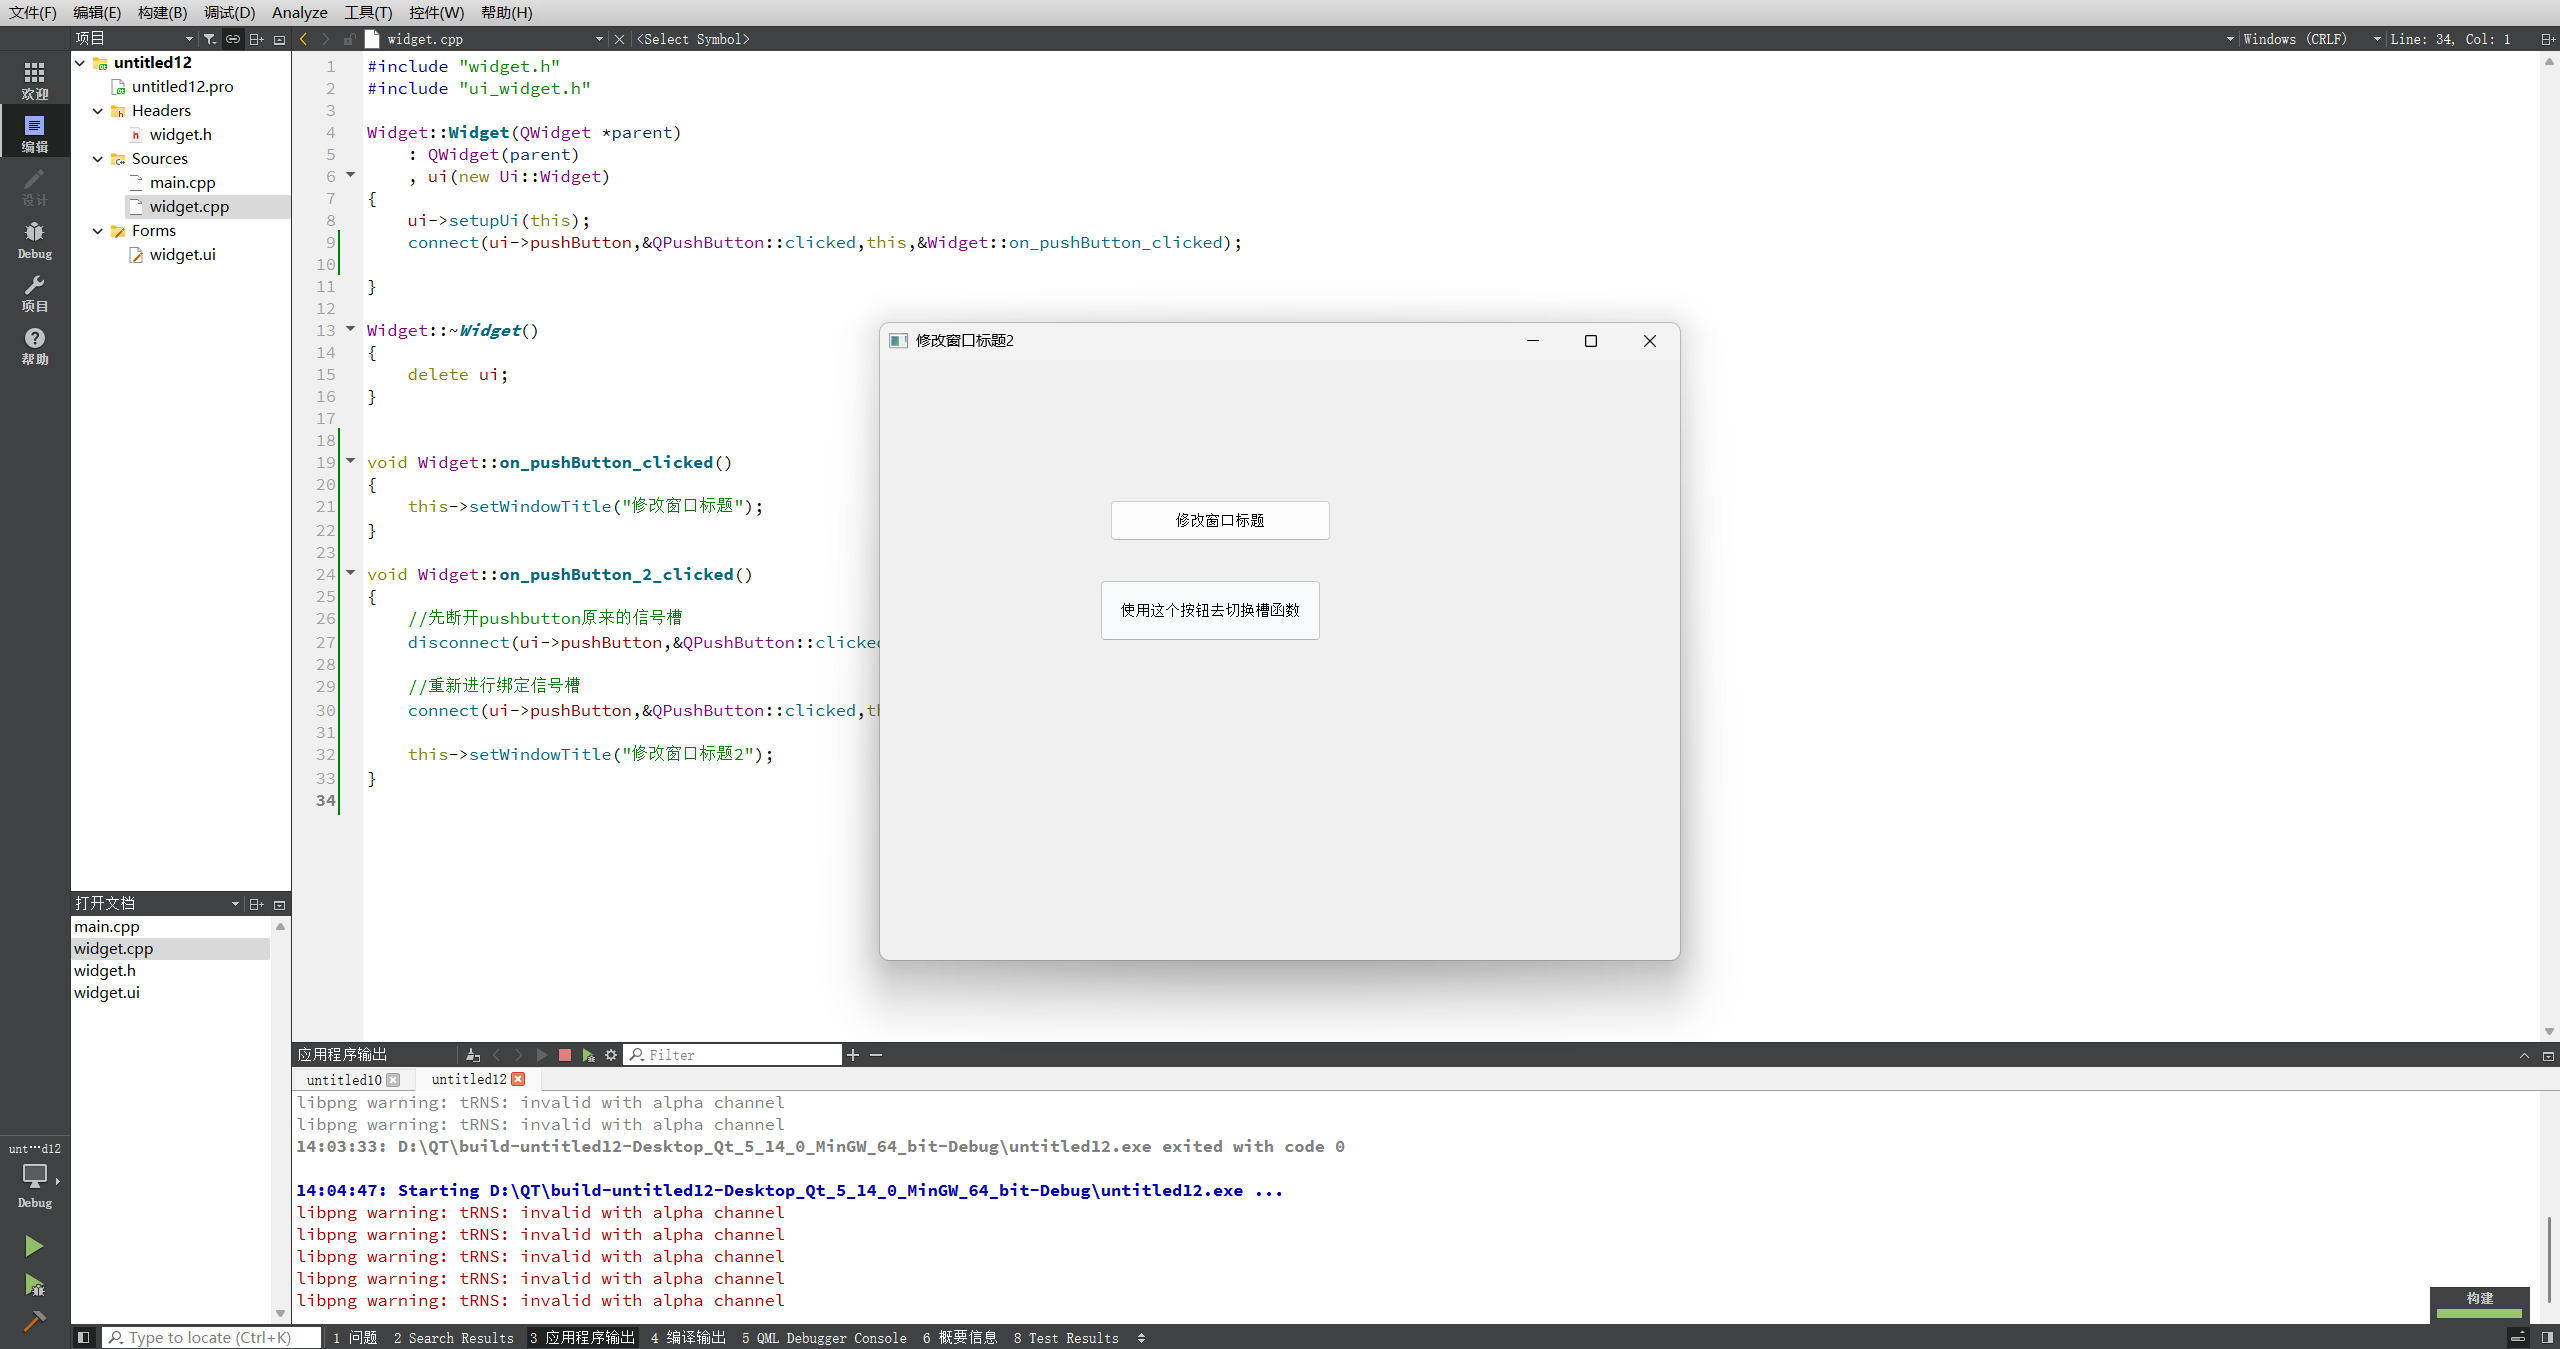
Task: Open application output settings gear
Action: coord(611,1055)
